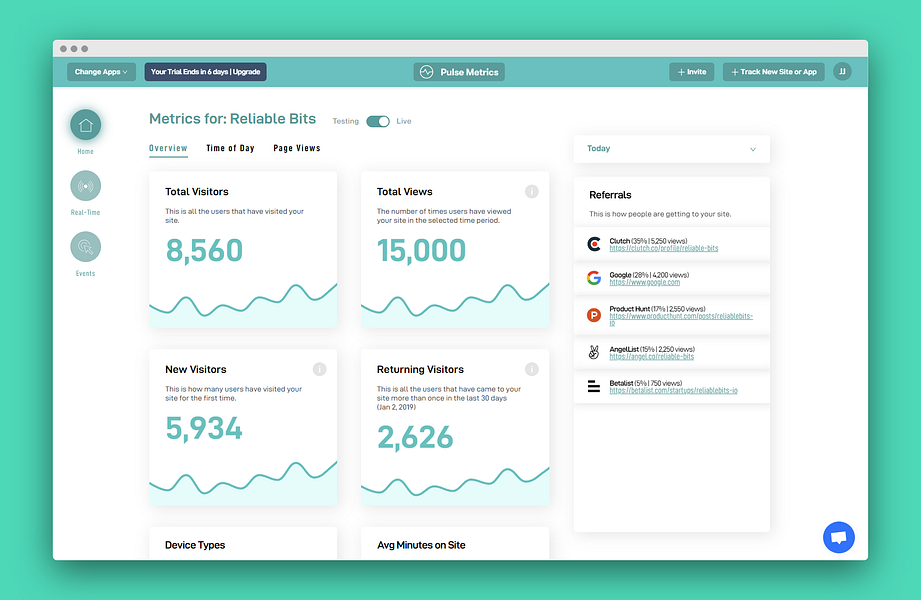
Task: Open the Events panel
Action: [x=85, y=246]
